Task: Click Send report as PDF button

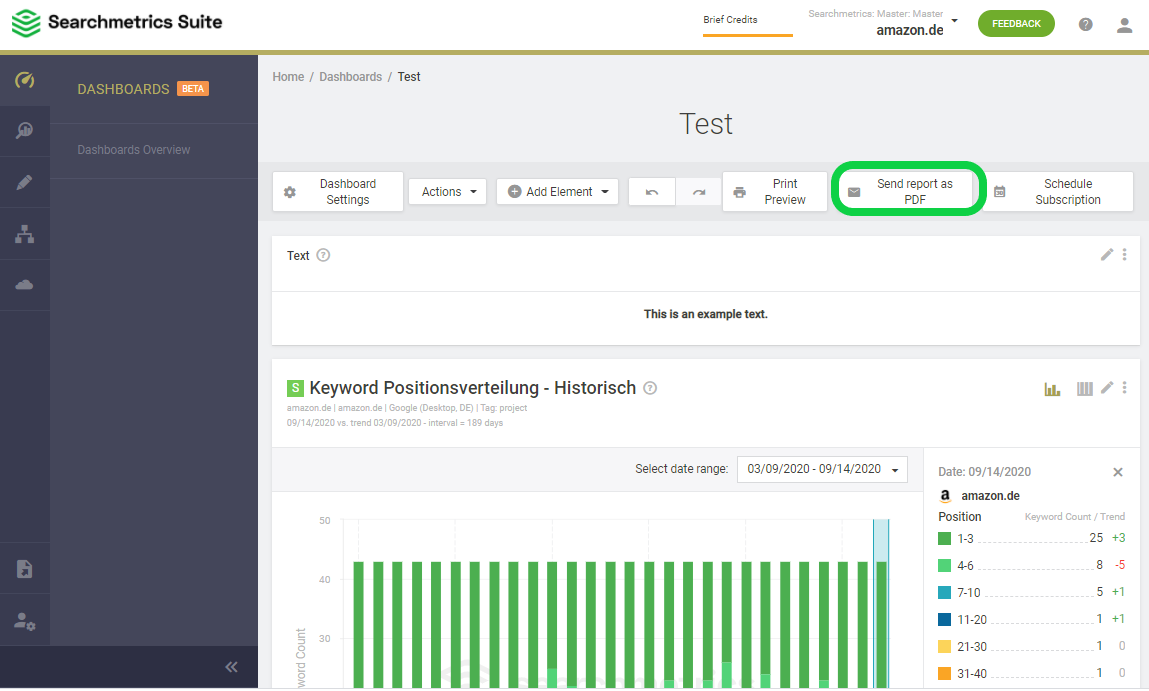Action: coord(907,192)
